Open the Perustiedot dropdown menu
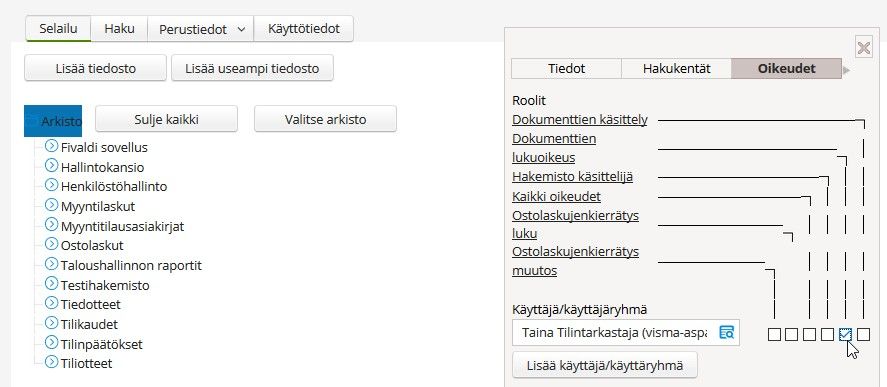Viewport: 887px width, 387px height. point(201,29)
